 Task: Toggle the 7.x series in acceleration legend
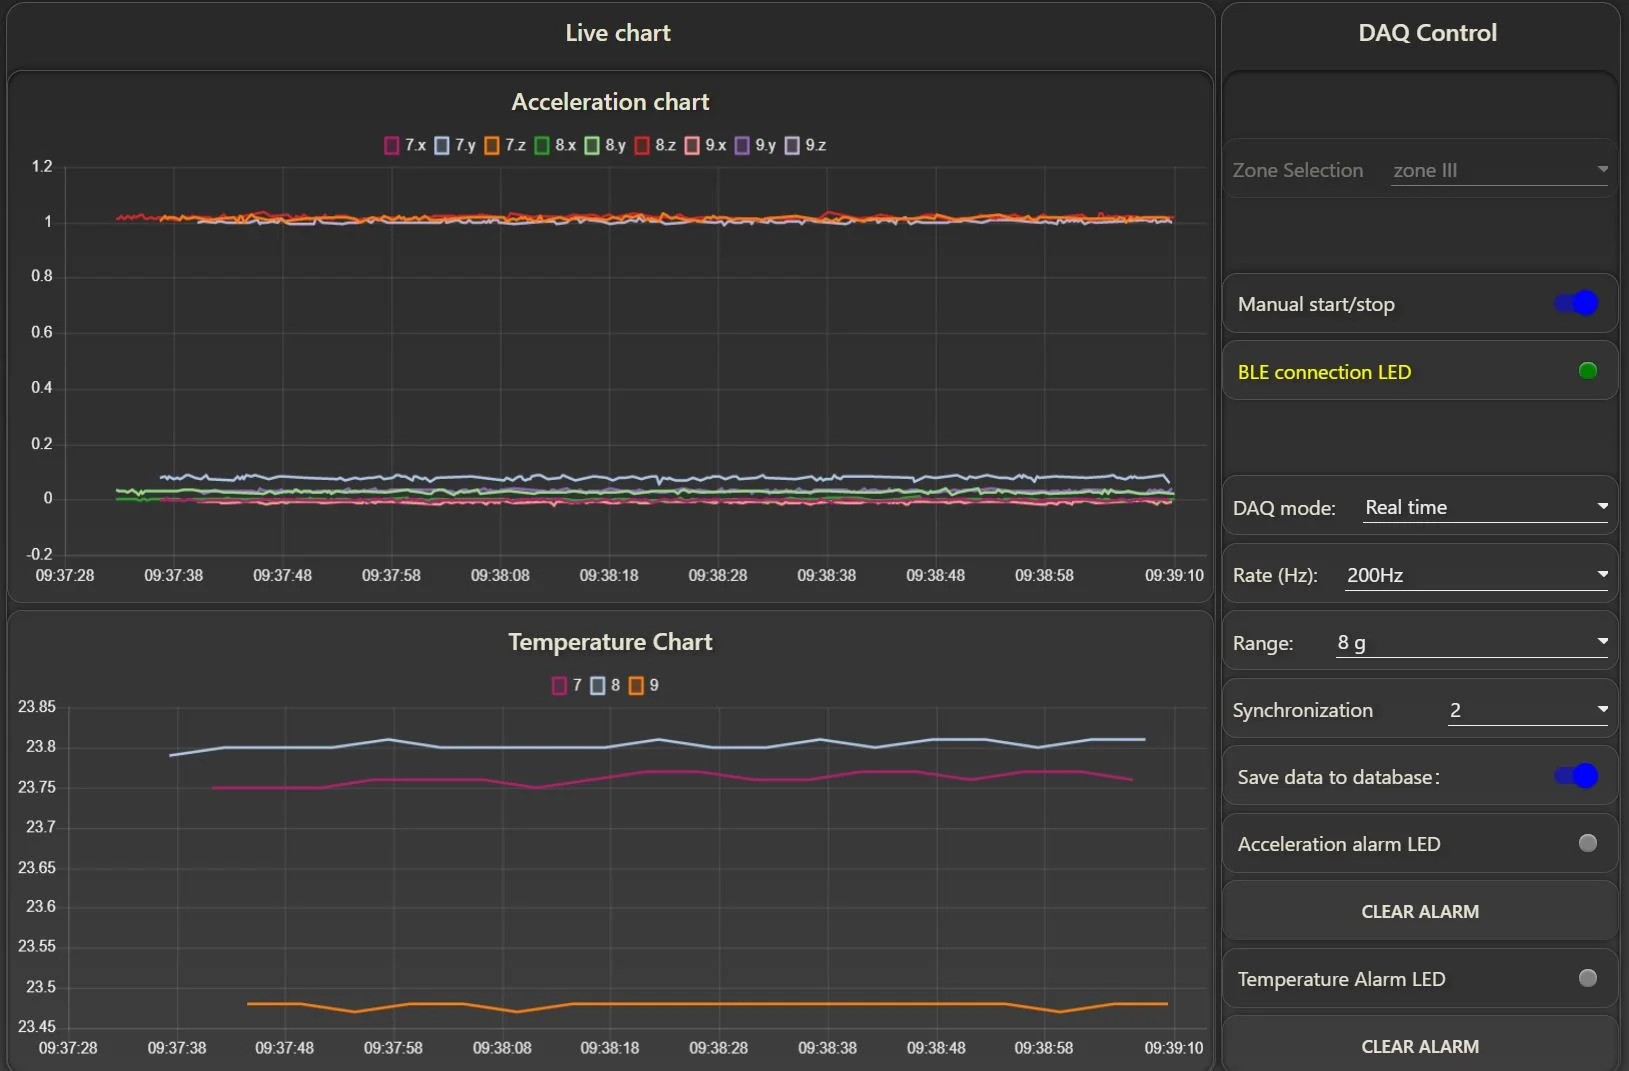(405, 145)
